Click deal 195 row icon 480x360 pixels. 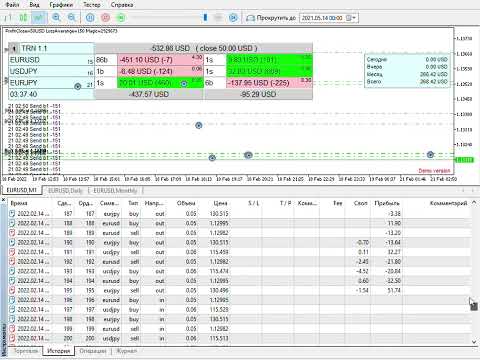tap(12, 290)
